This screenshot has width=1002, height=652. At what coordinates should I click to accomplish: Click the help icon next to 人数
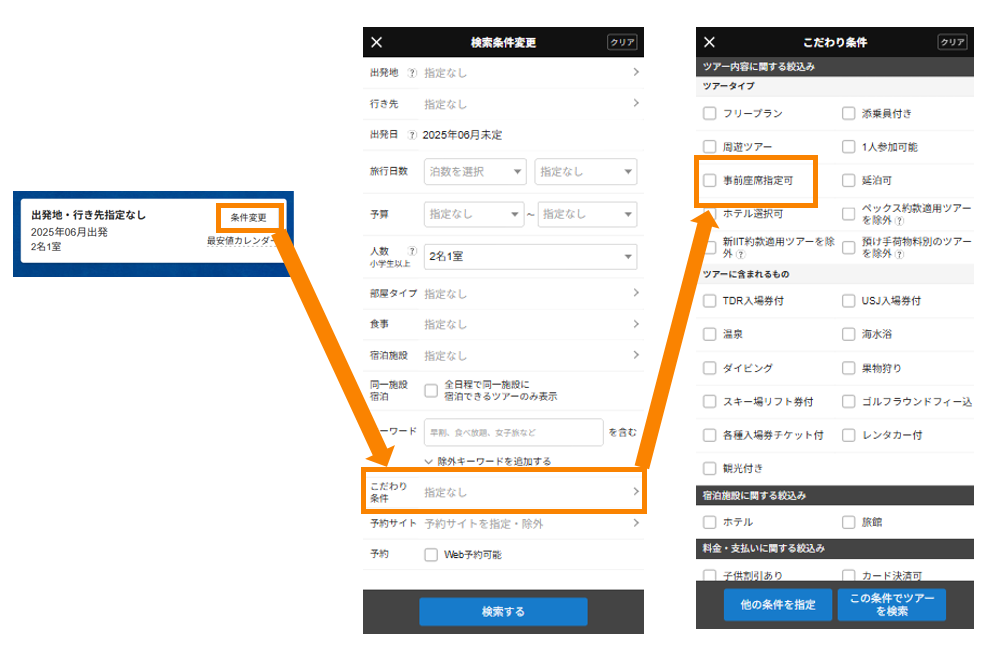(411, 251)
